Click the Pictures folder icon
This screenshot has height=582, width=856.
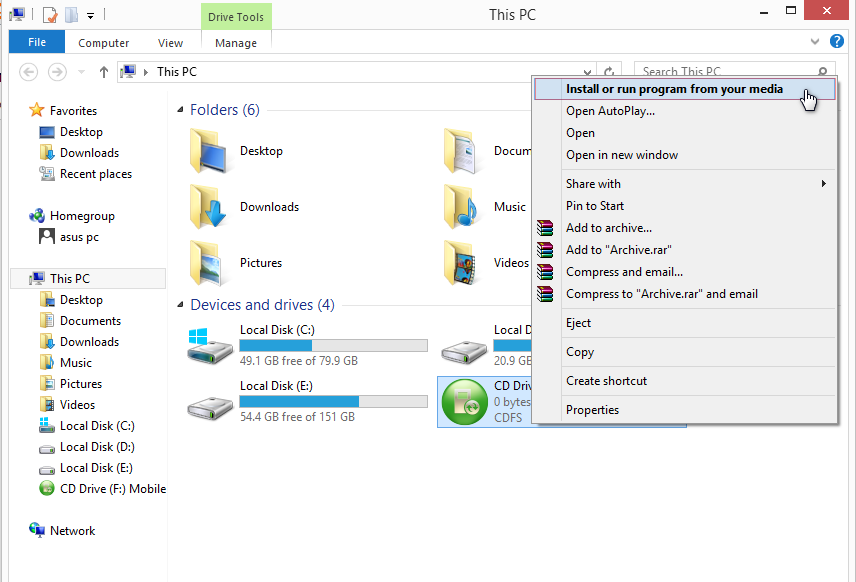(207, 263)
